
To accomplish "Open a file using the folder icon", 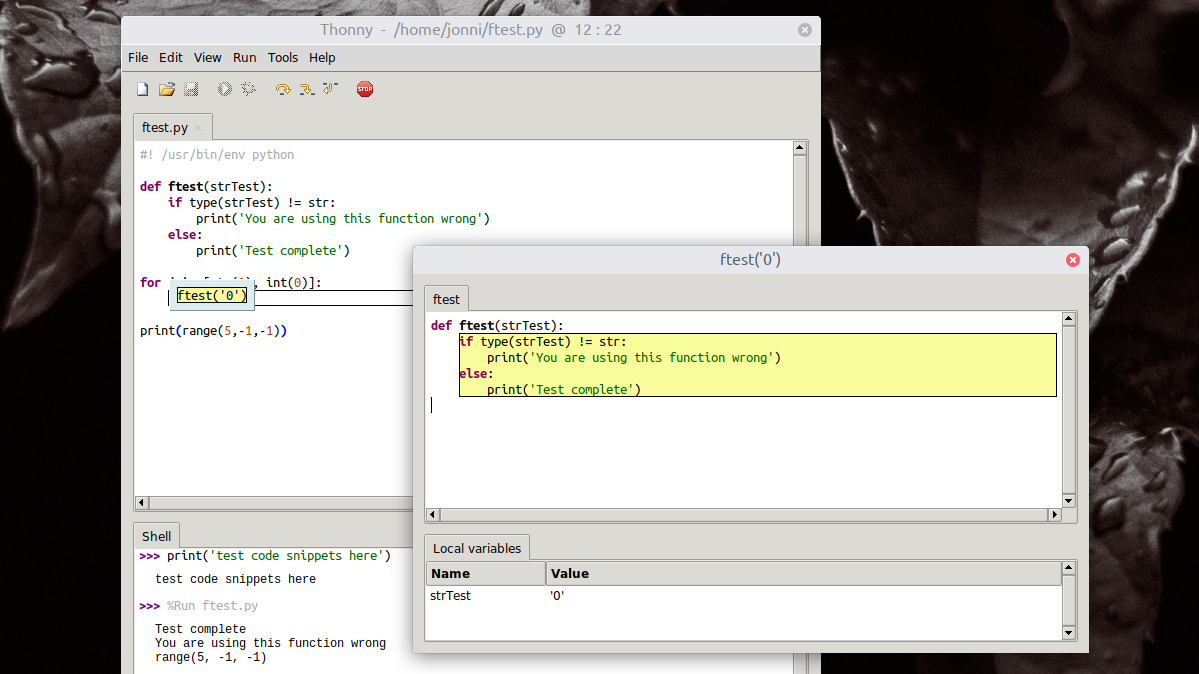I will point(167,90).
